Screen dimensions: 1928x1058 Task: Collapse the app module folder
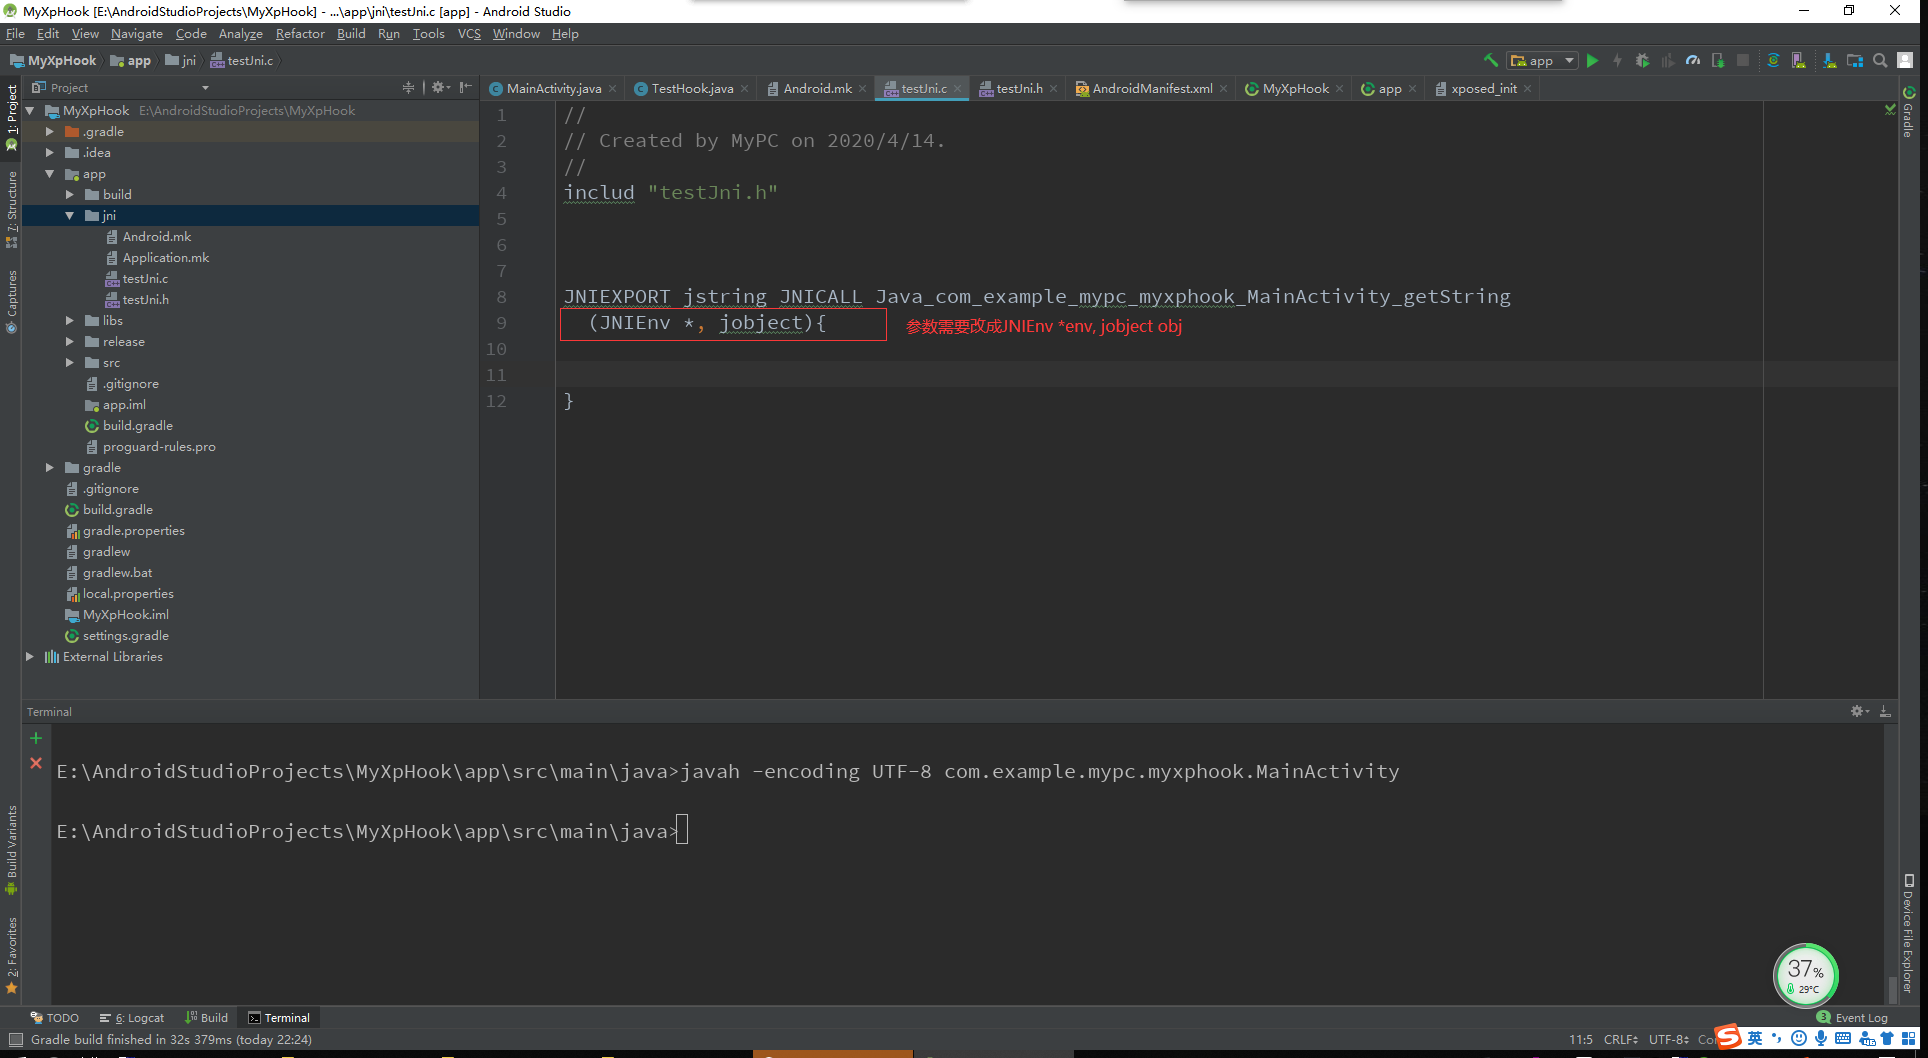(50, 174)
